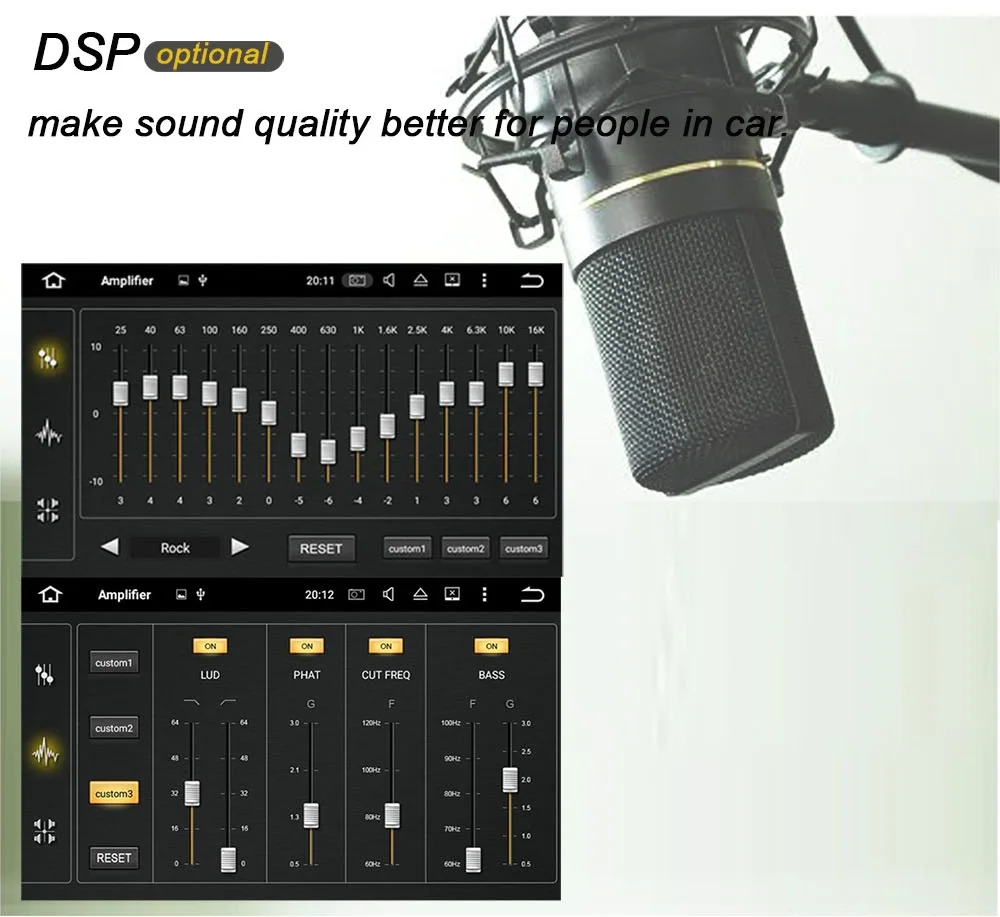Tap the close-screen box icon in the lower status bar

452,594
